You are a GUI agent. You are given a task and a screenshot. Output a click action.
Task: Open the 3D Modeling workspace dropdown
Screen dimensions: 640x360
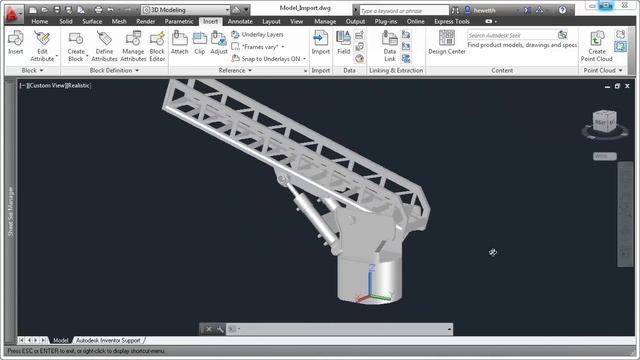(x=186, y=10)
